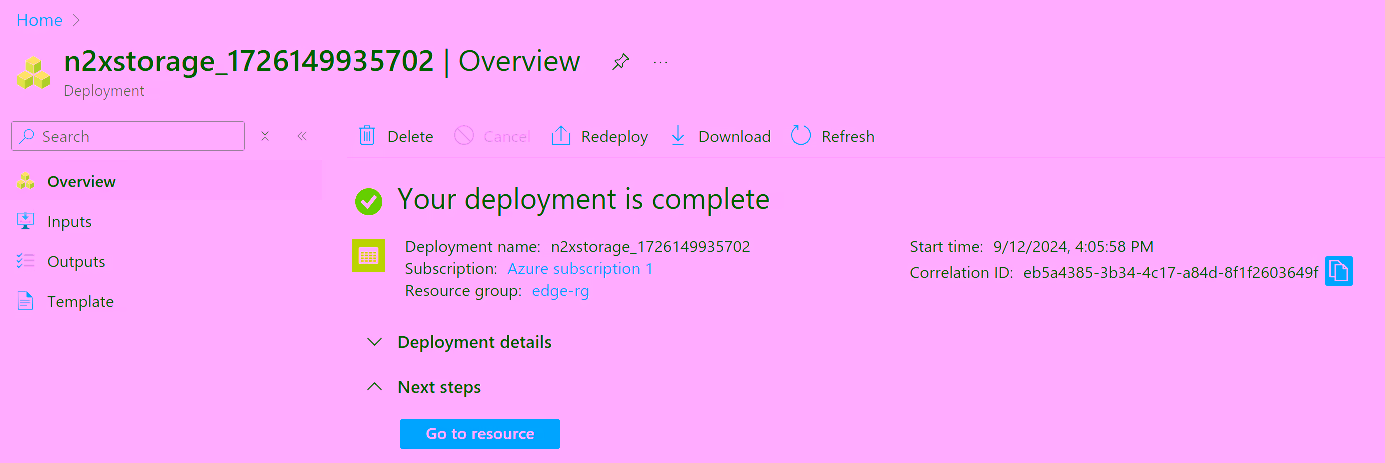
Task: Open the Inputs menu item
Action: coord(162,222)
